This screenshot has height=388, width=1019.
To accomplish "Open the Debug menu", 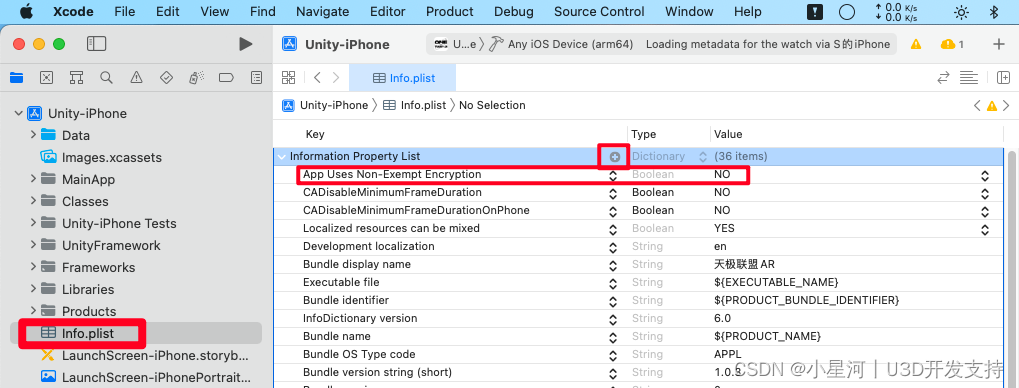I will [x=513, y=12].
